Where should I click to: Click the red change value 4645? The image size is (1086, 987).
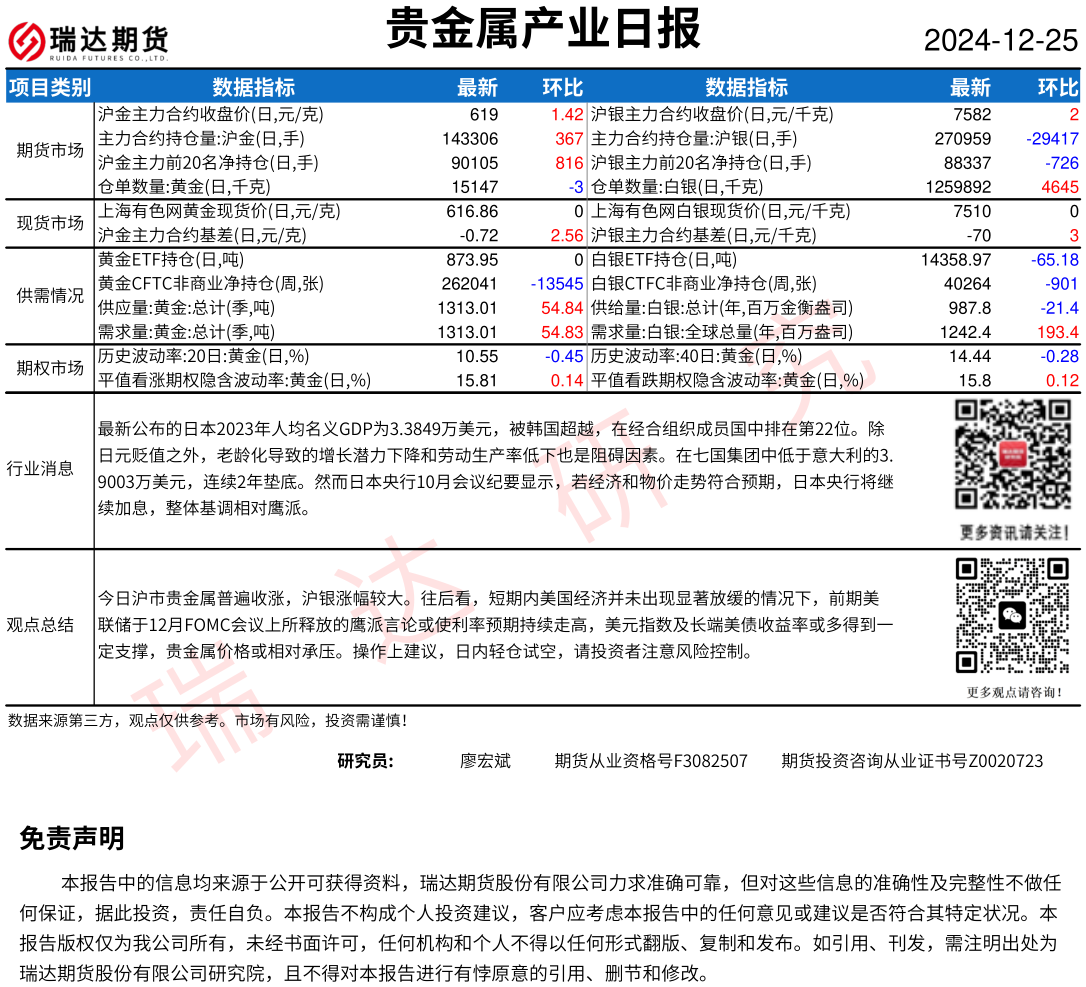point(1060,188)
